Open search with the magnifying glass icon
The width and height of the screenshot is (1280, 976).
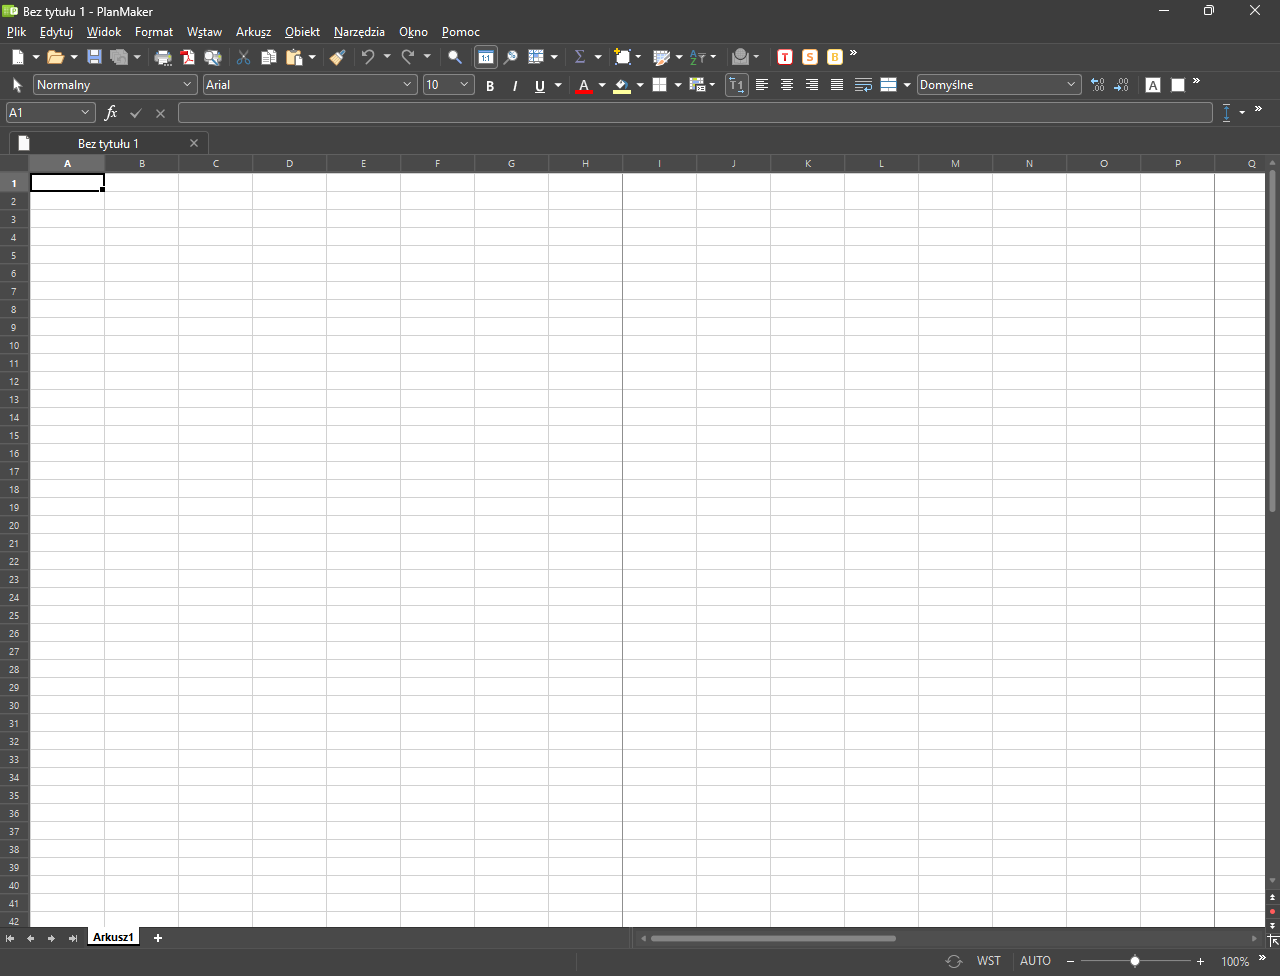tap(455, 57)
